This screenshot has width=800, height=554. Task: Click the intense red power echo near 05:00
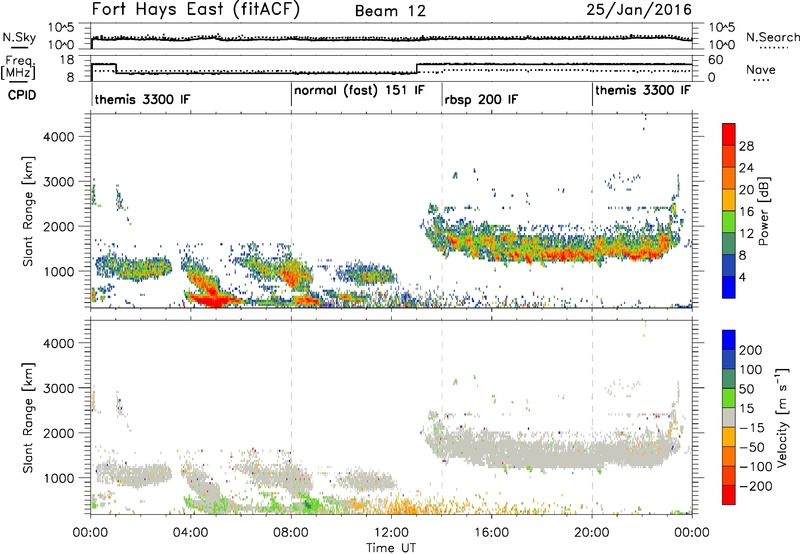213,300
